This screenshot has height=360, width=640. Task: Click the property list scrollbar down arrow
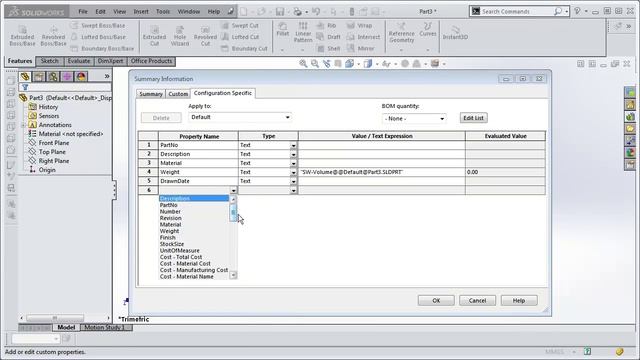point(233,276)
